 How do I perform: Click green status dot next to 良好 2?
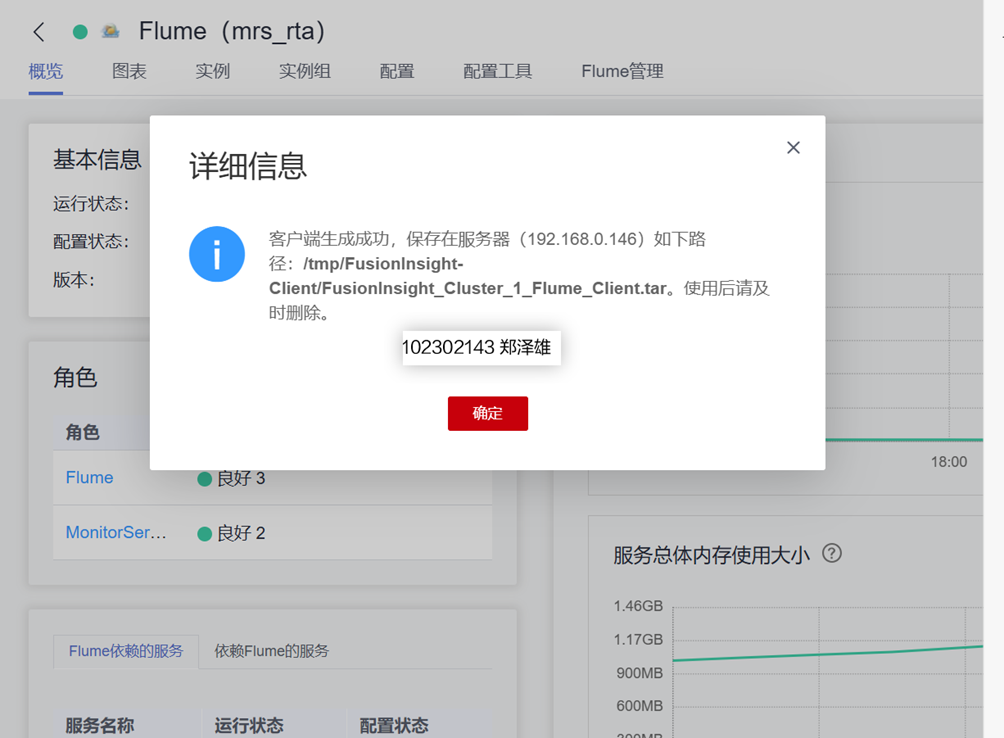[x=205, y=534]
